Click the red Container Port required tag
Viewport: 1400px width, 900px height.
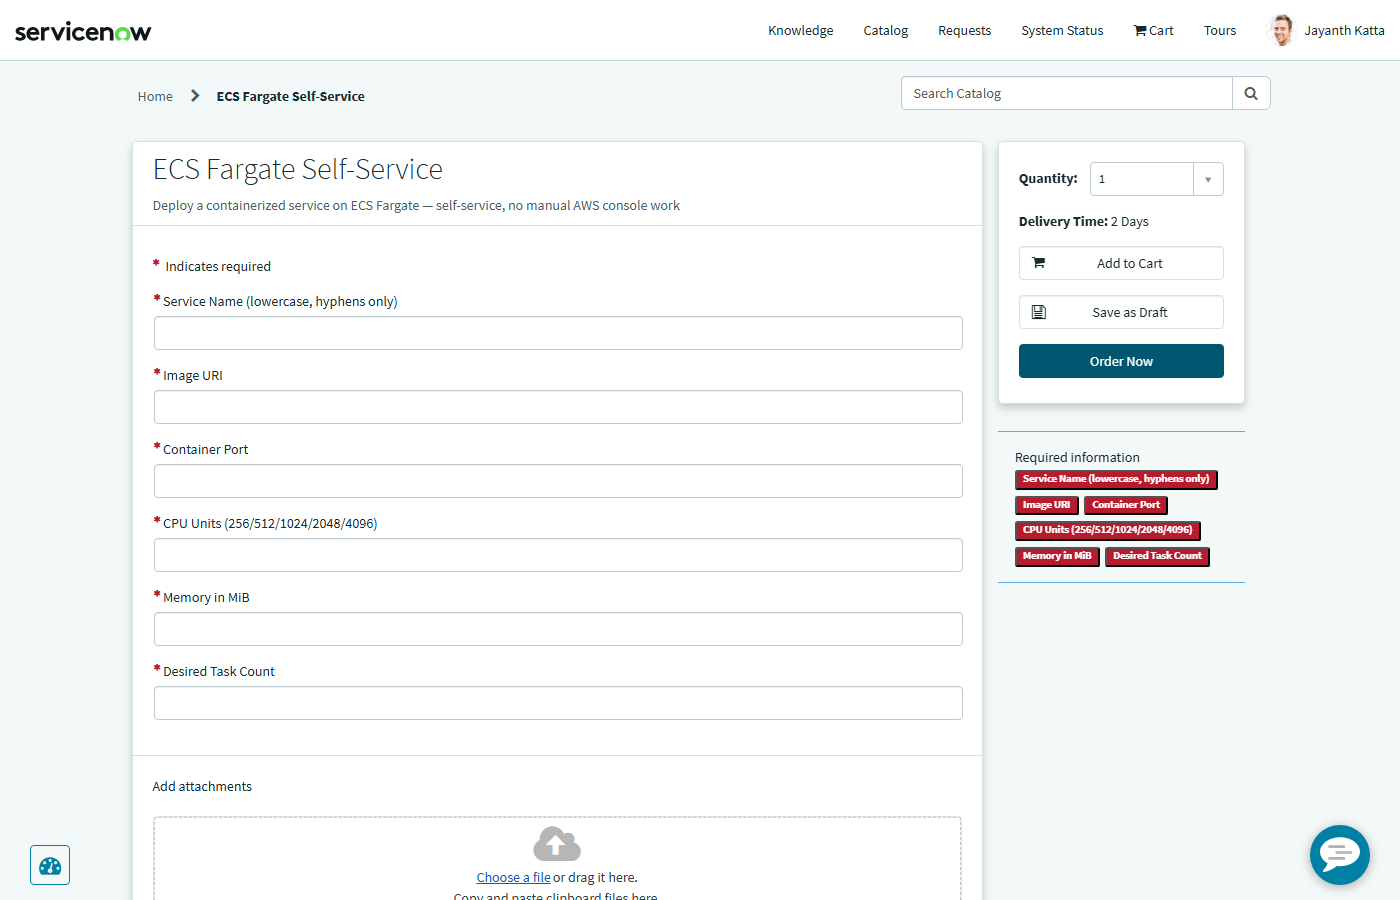1126,505
